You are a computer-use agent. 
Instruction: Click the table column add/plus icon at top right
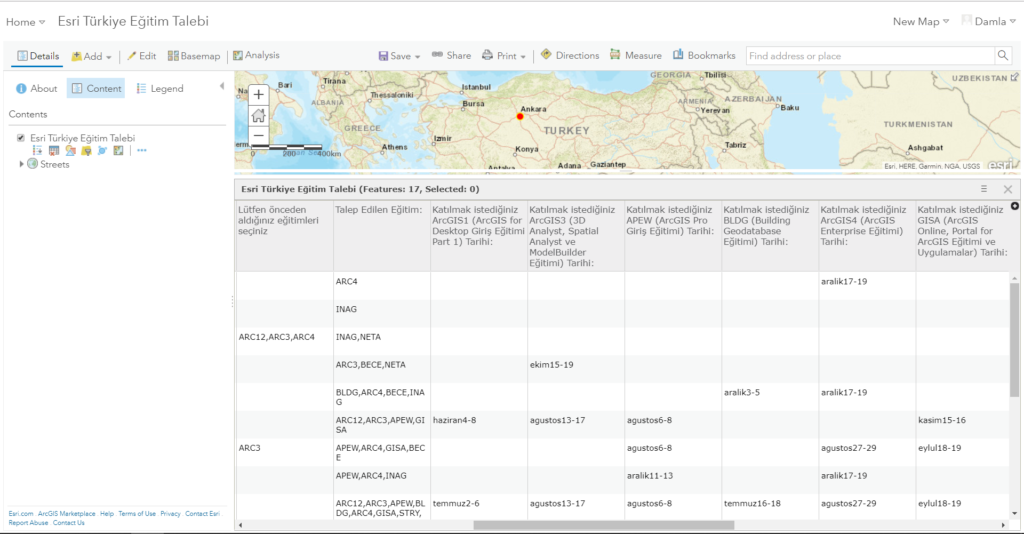click(1015, 206)
